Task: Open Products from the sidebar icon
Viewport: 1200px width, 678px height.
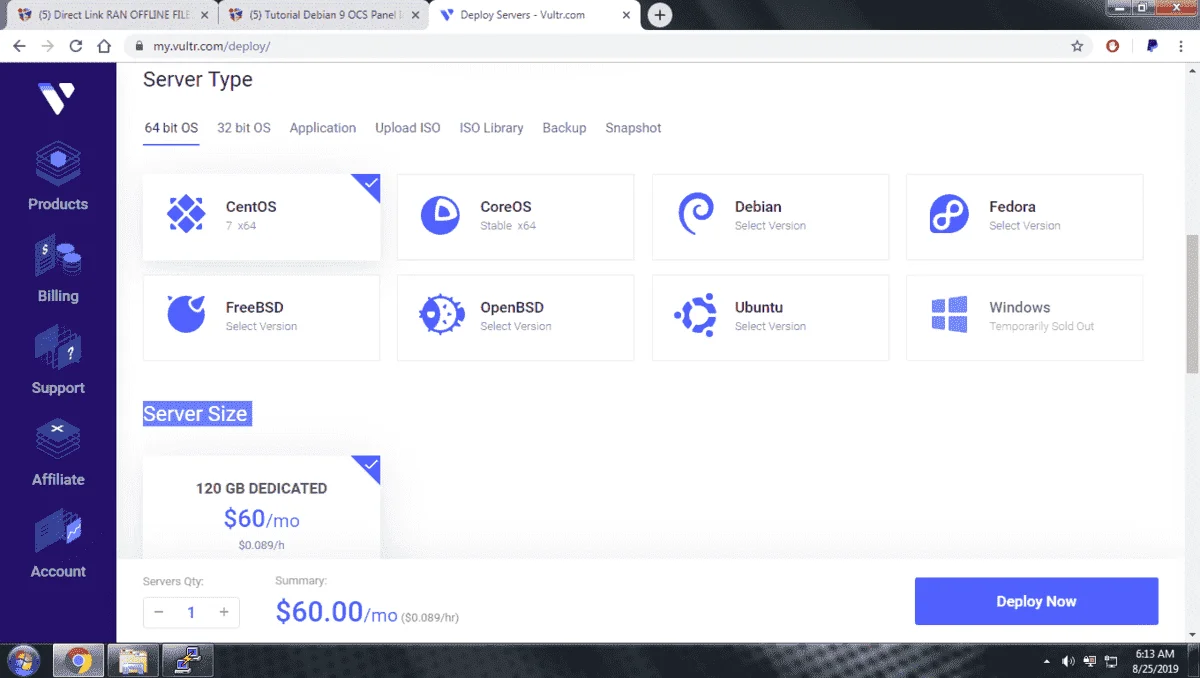Action: point(58,164)
